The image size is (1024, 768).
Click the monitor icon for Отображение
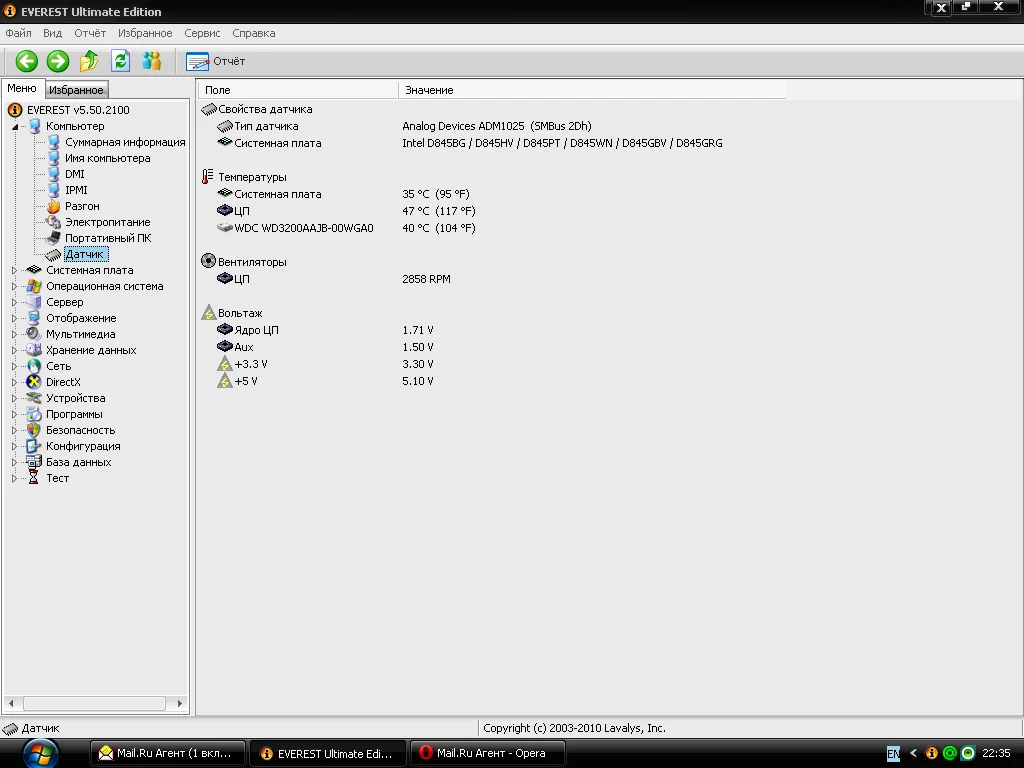(33, 318)
